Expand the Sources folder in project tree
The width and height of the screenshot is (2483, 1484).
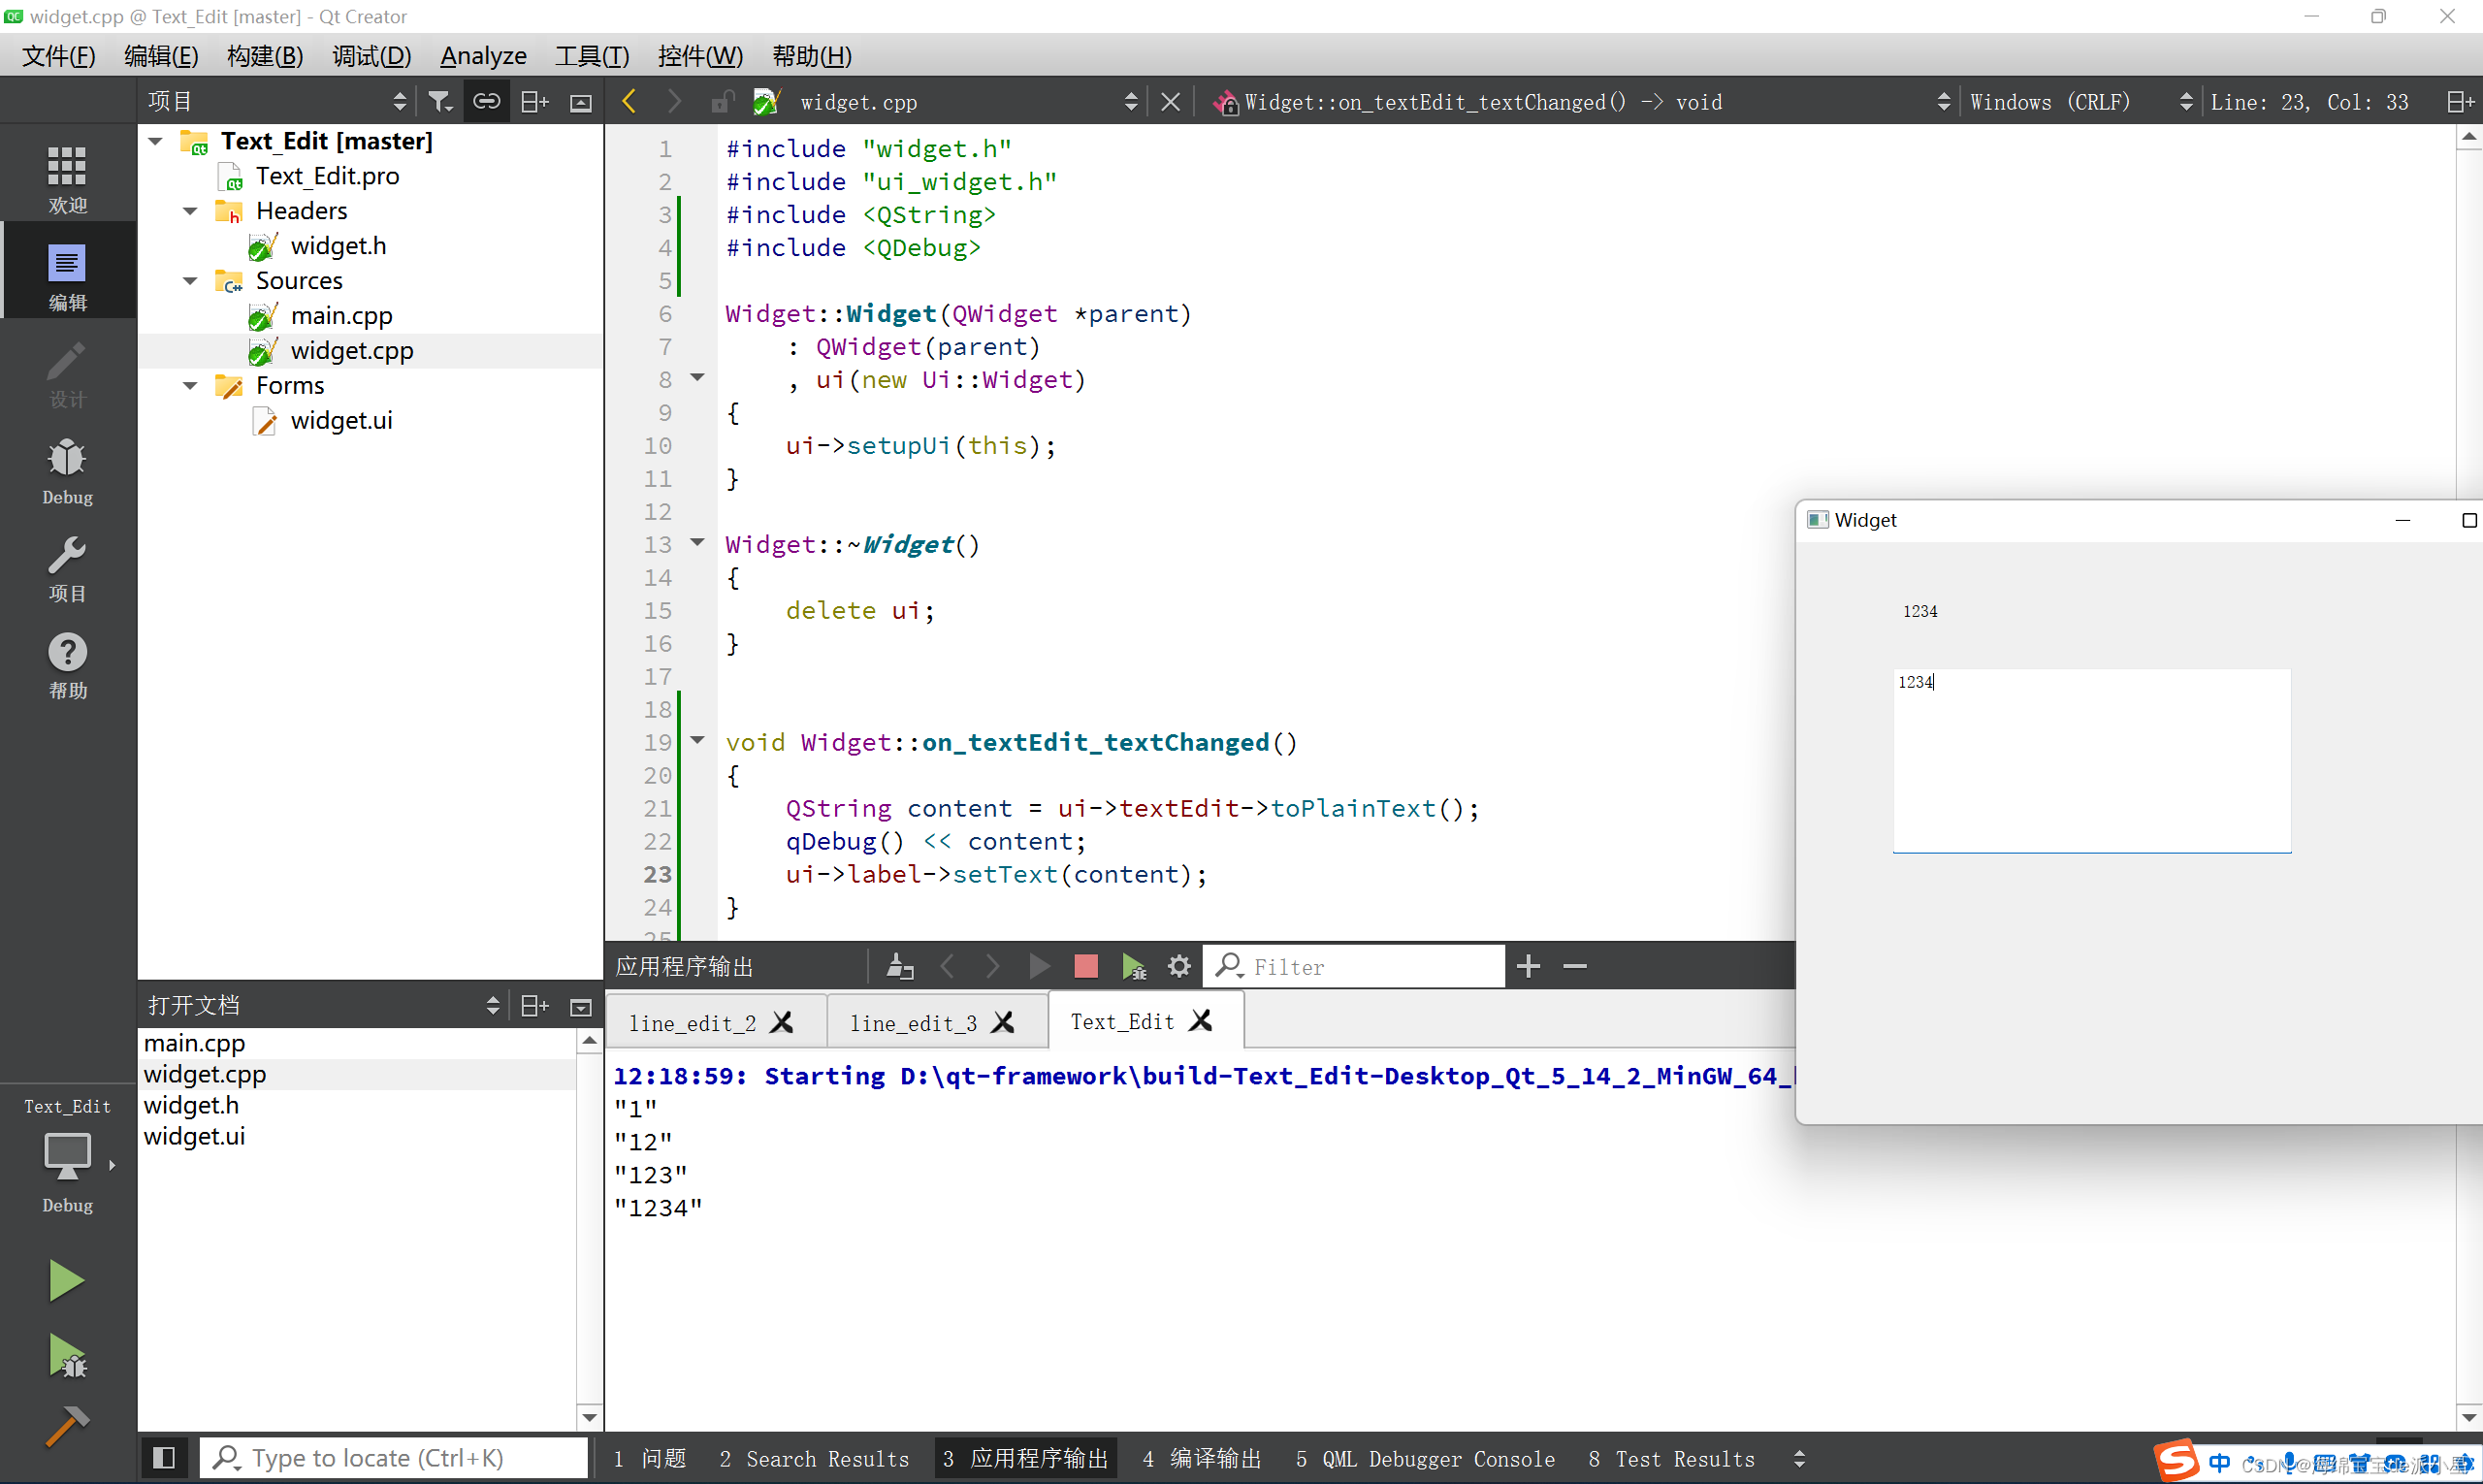189,279
